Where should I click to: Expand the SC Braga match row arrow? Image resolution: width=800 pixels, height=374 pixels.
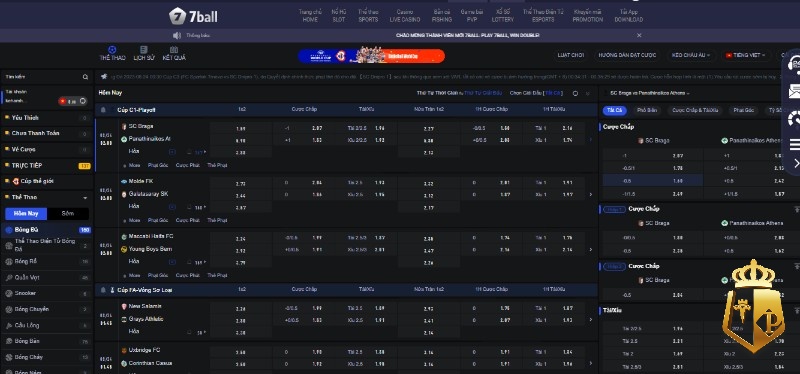click(x=591, y=139)
